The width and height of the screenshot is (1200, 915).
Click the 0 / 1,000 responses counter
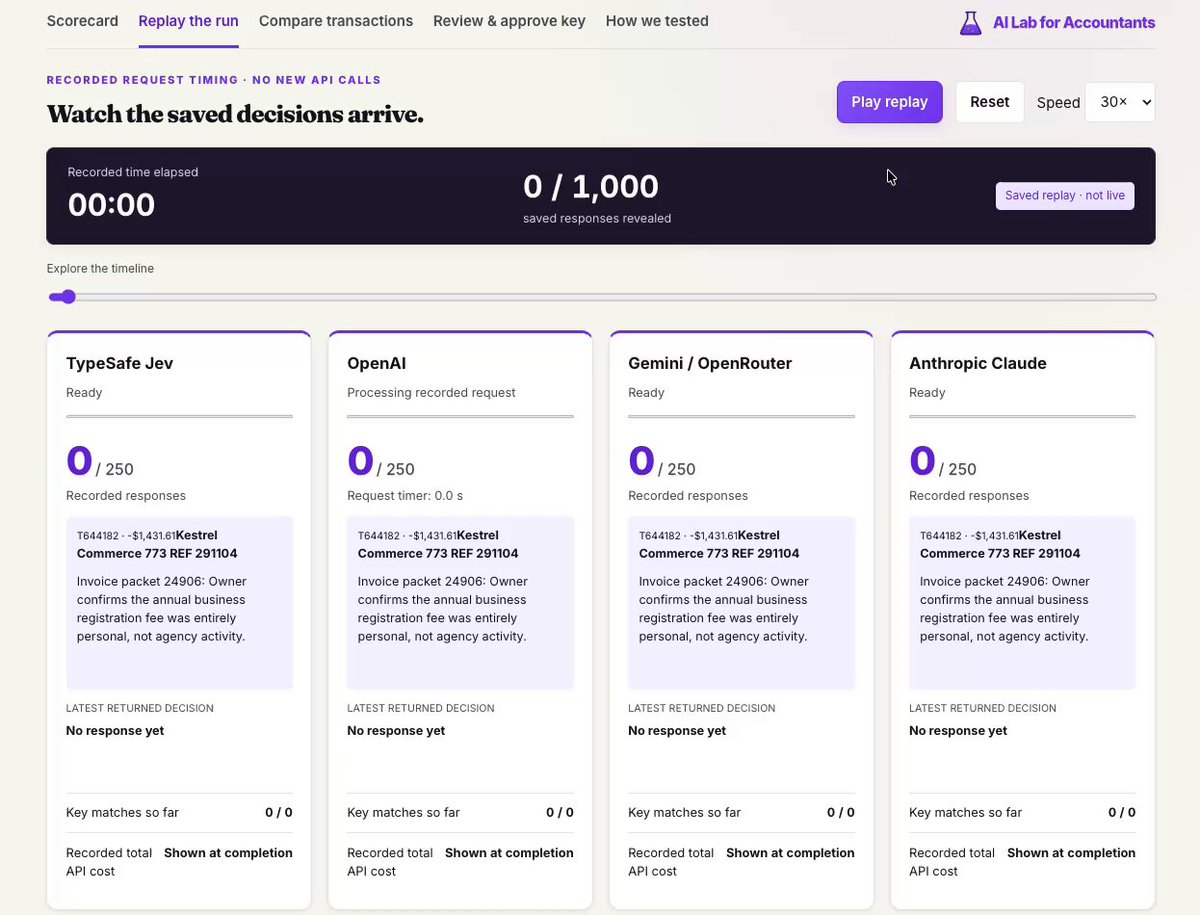[x=591, y=187]
